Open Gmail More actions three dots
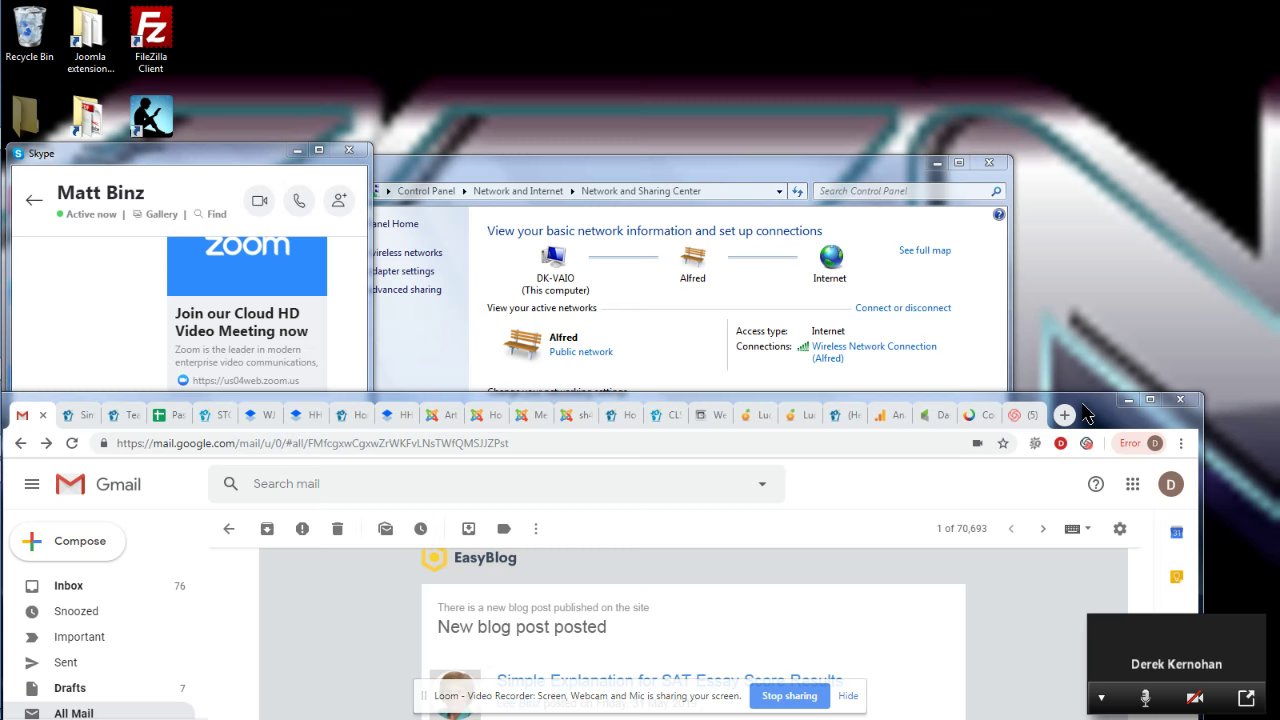Image resolution: width=1280 pixels, height=720 pixels. click(x=536, y=529)
